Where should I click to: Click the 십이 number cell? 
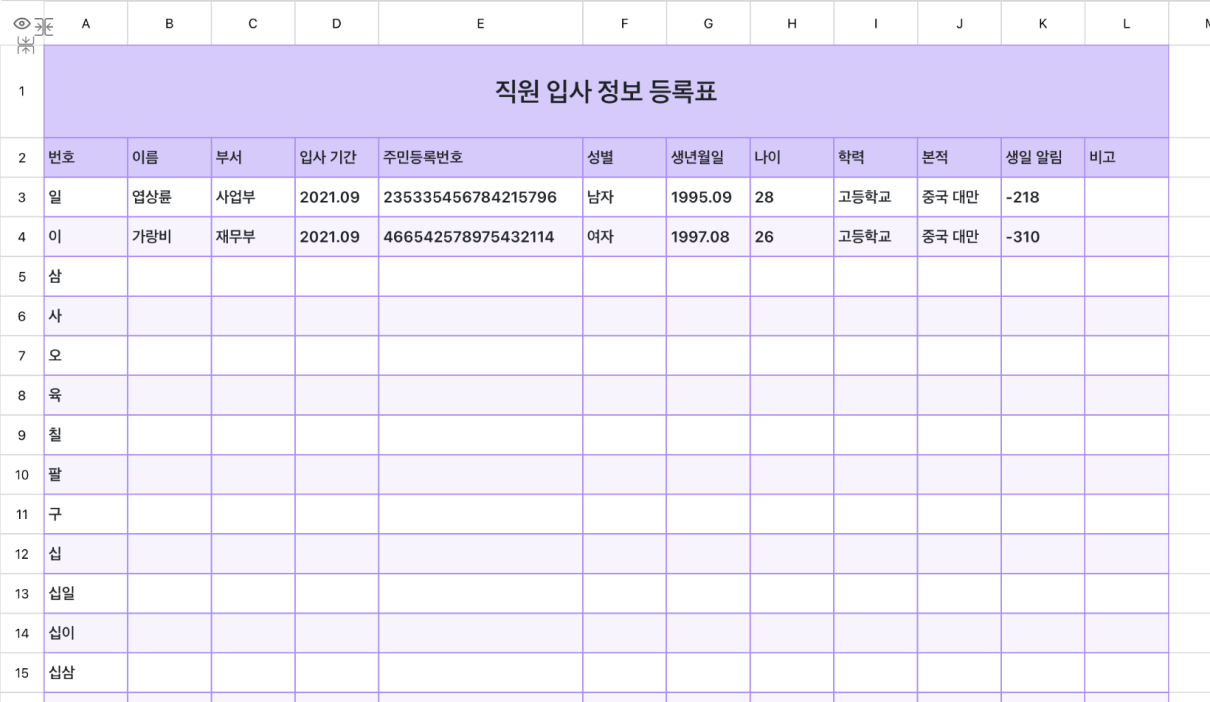tap(86, 633)
